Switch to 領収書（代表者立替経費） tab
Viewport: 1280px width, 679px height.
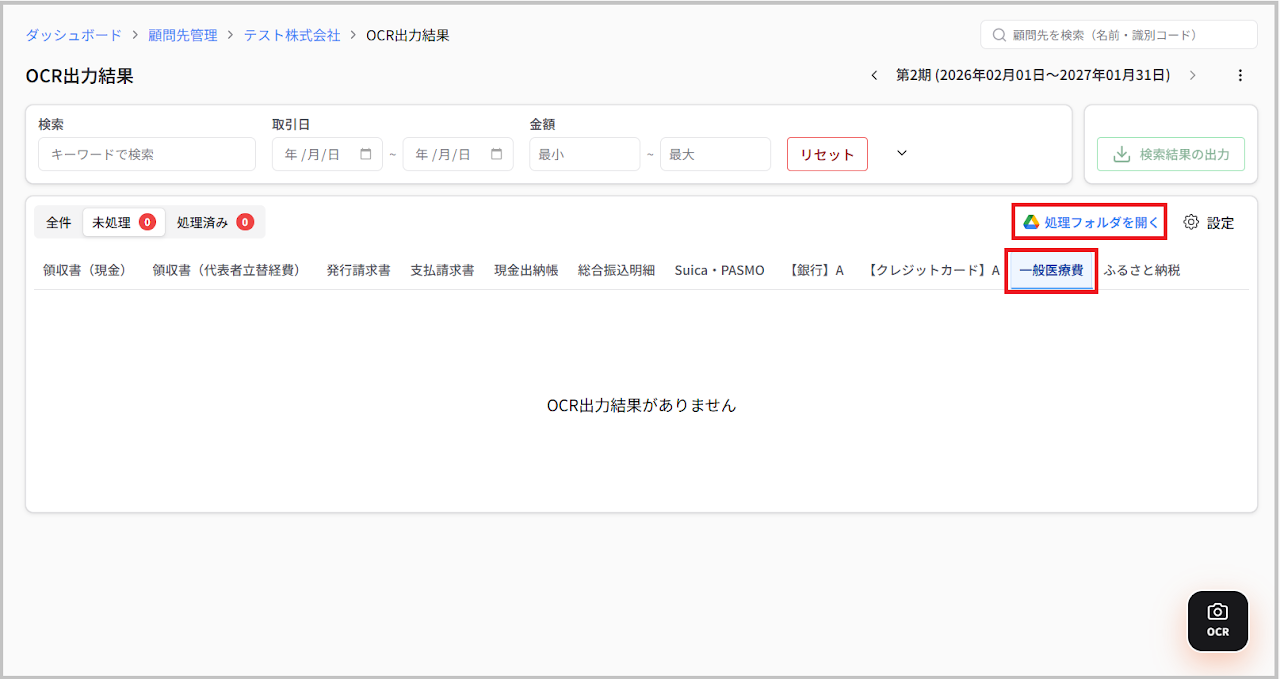(229, 270)
